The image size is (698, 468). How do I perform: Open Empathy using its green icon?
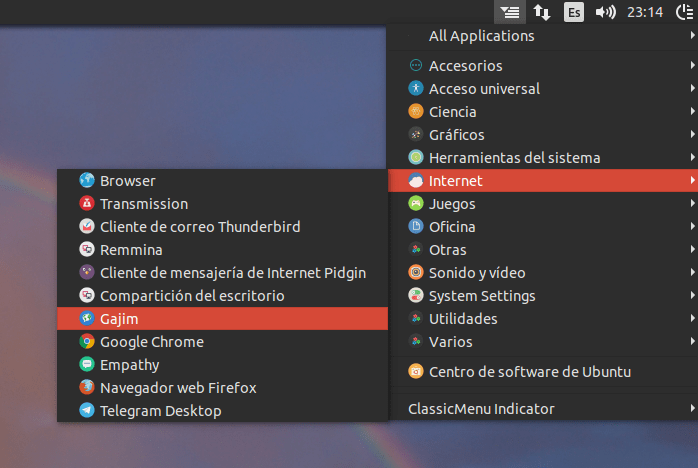(87, 365)
